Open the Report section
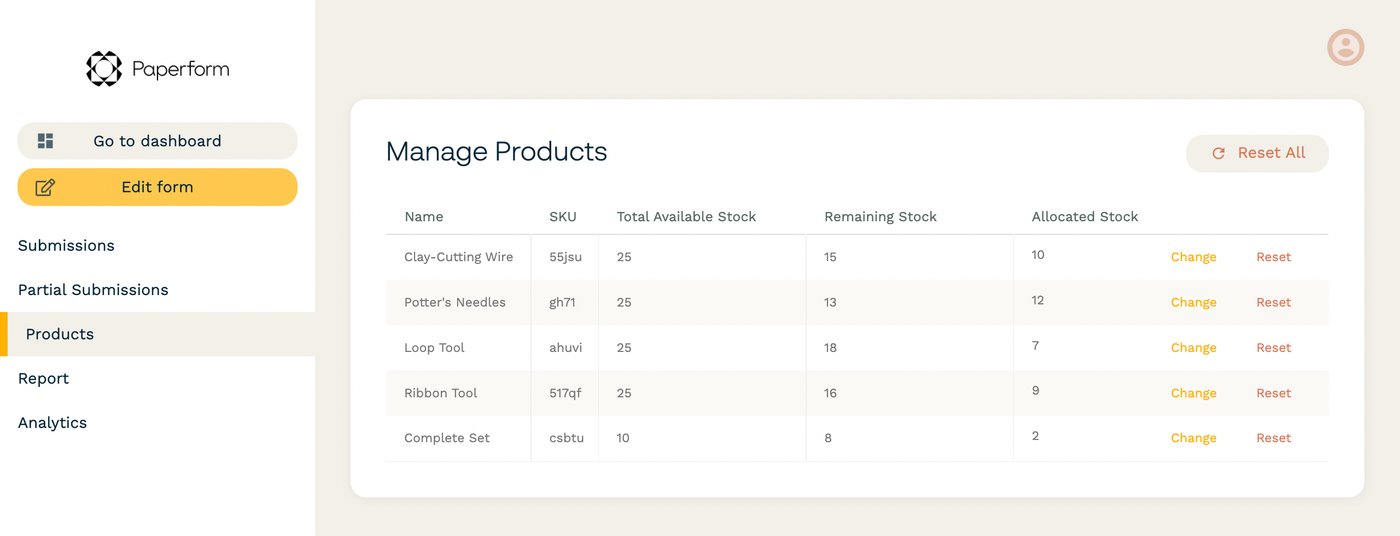The height and width of the screenshot is (536, 1400). pos(43,378)
